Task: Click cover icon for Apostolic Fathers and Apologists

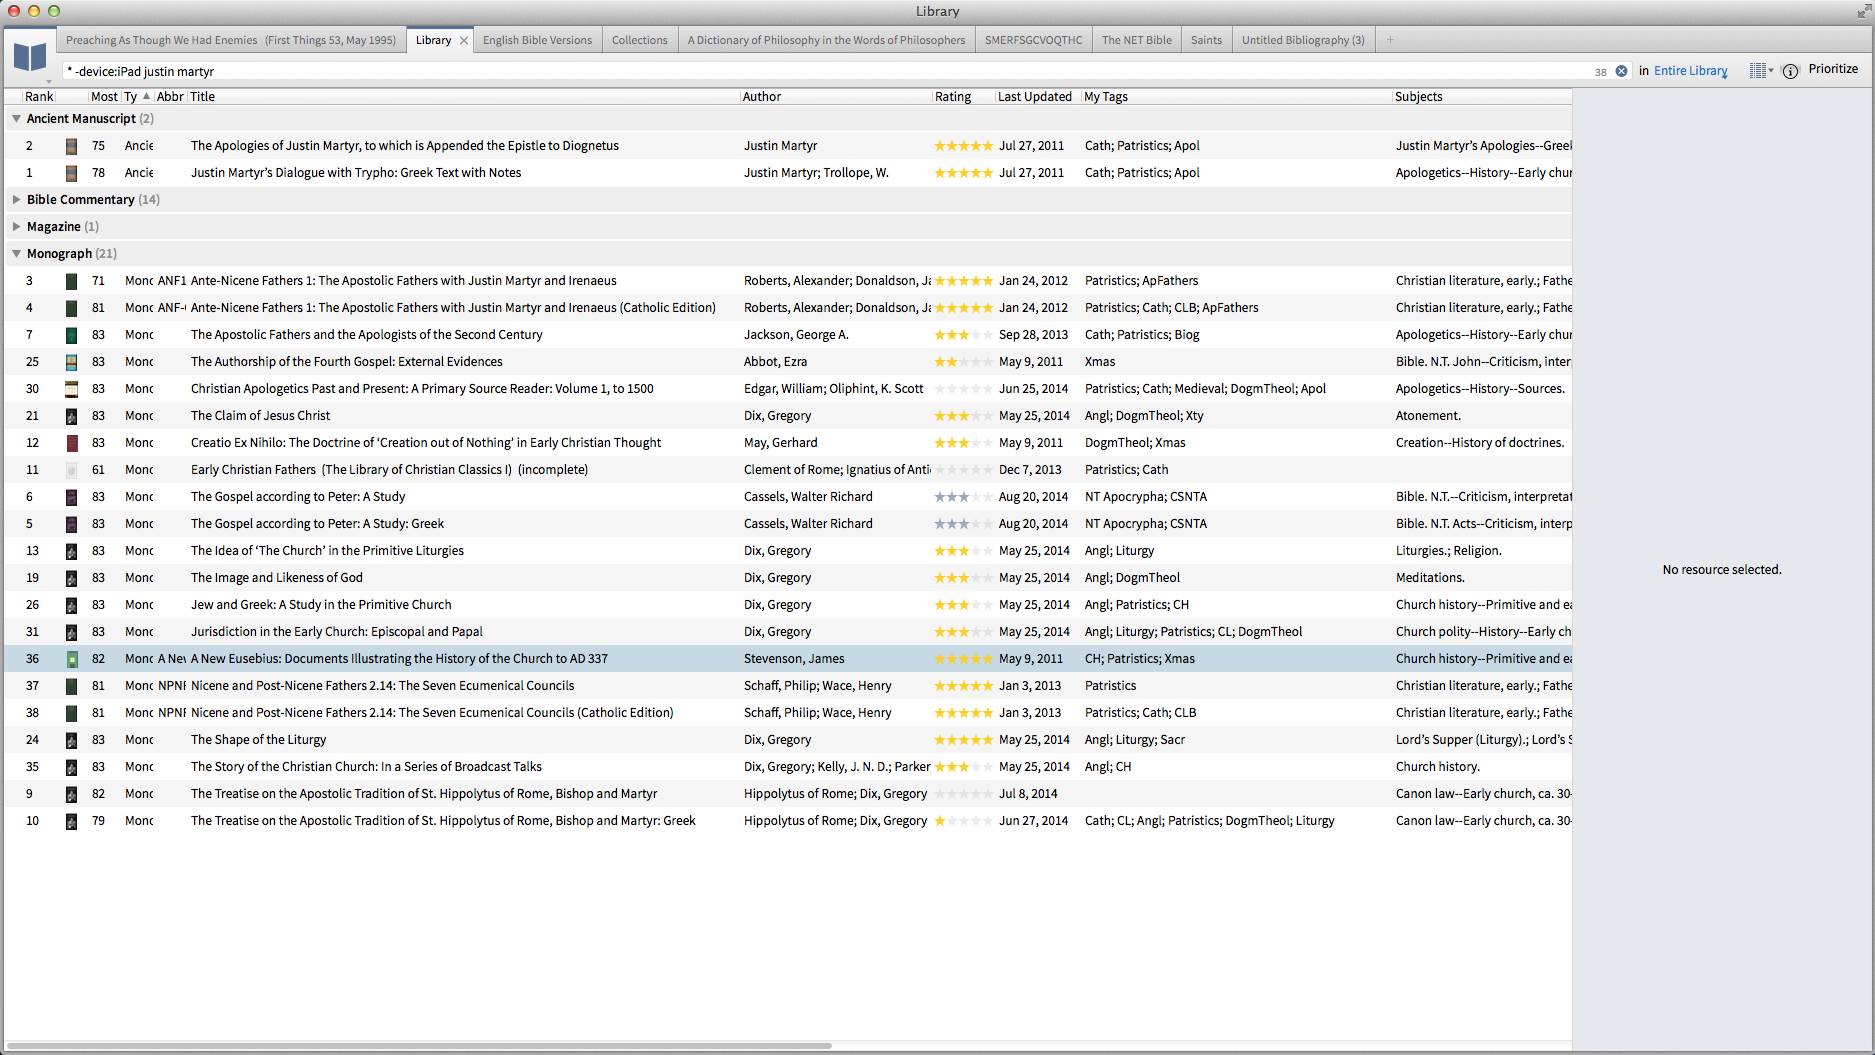Action: coord(71,335)
